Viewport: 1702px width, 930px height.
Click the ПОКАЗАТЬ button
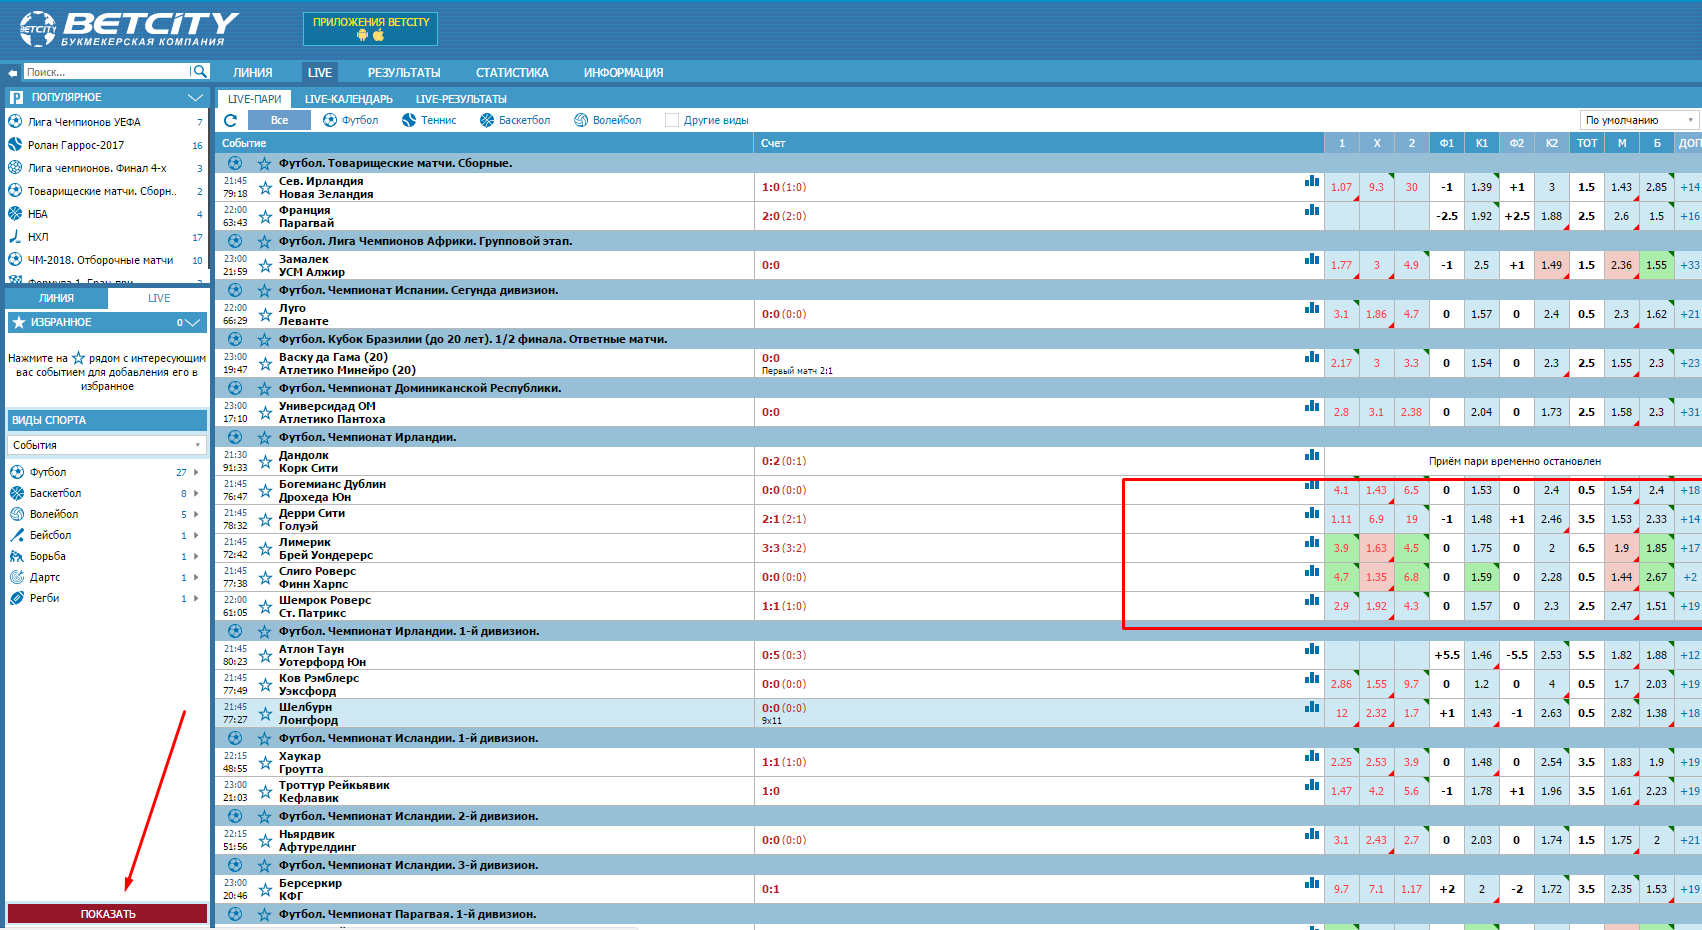(x=107, y=914)
